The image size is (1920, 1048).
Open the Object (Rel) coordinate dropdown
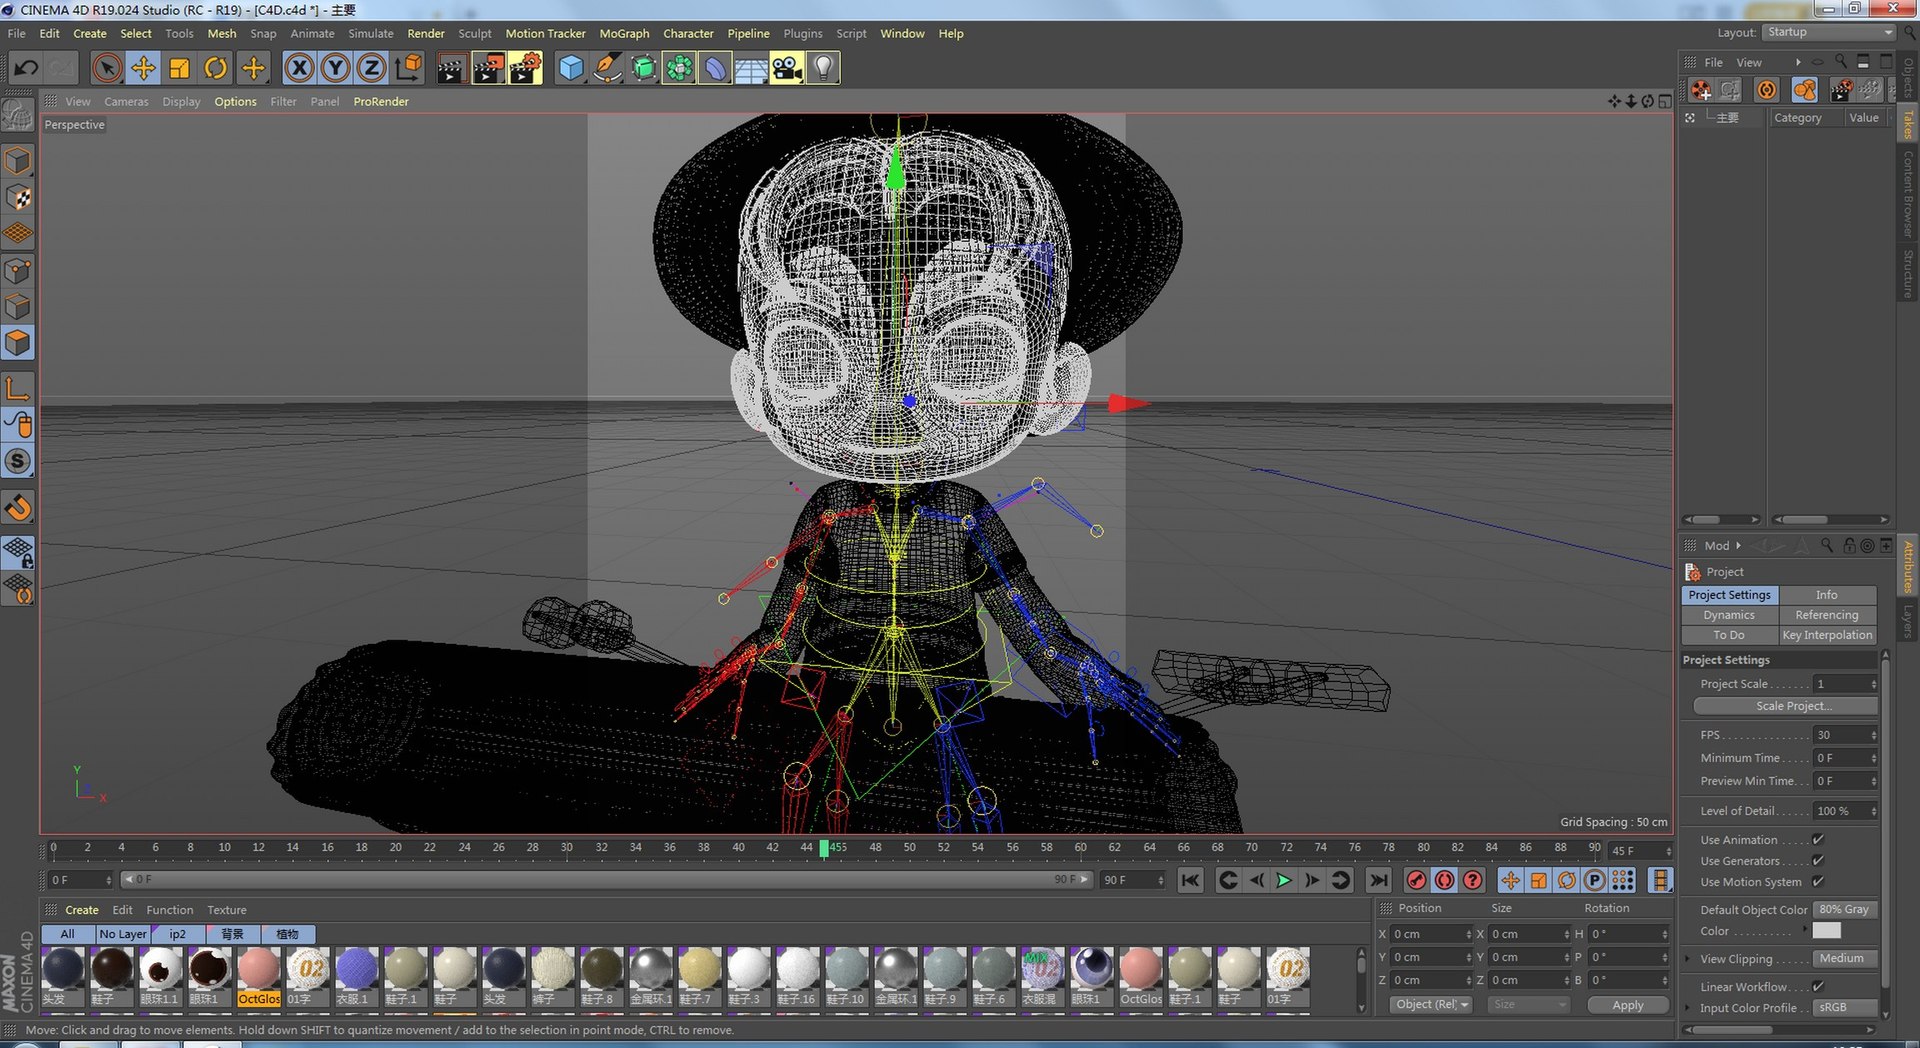1431,1005
